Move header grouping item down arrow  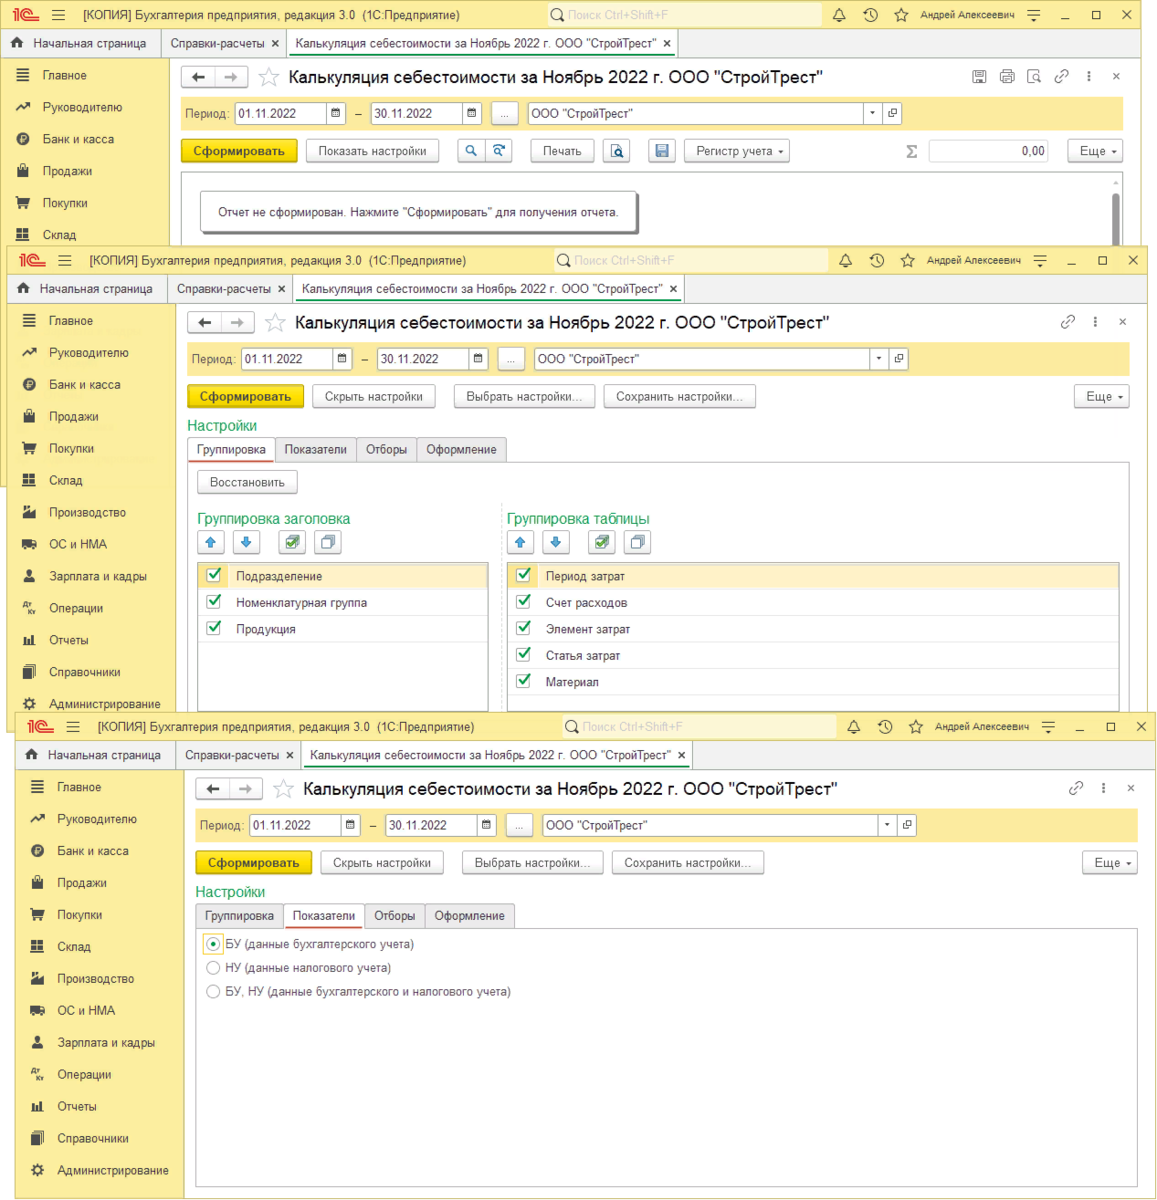point(246,542)
